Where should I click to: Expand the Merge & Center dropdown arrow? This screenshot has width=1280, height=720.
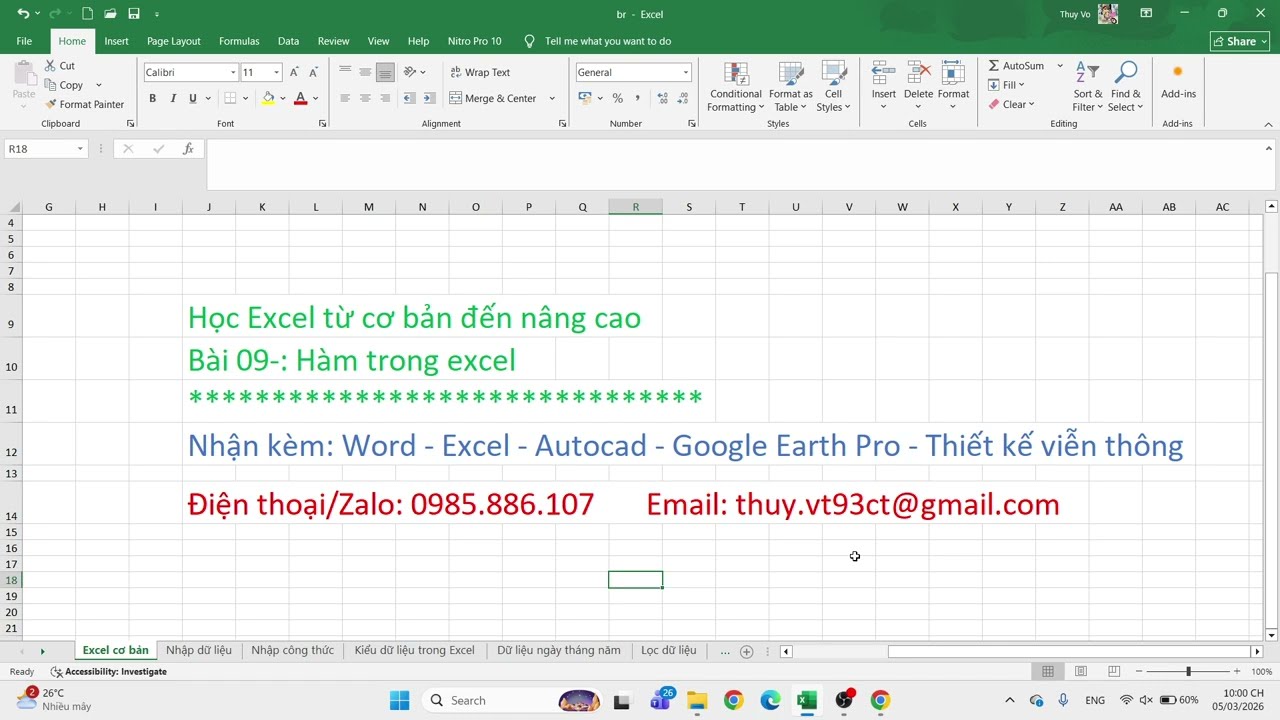point(551,98)
